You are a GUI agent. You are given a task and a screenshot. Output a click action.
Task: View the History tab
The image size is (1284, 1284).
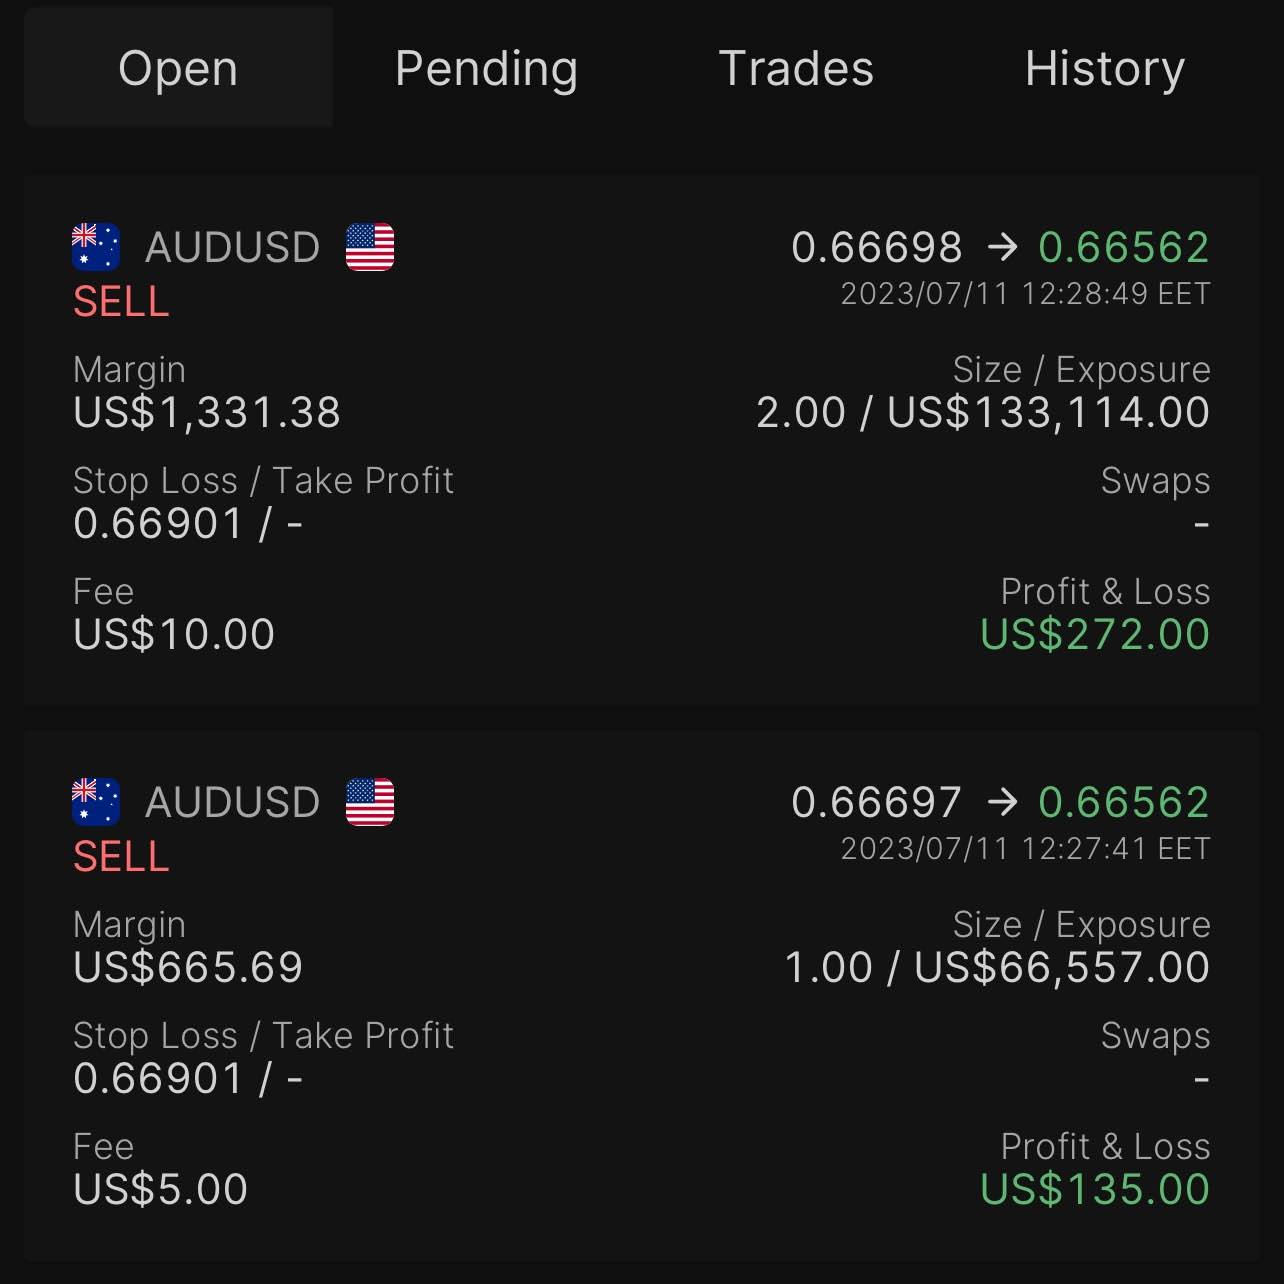[x=1105, y=68]
